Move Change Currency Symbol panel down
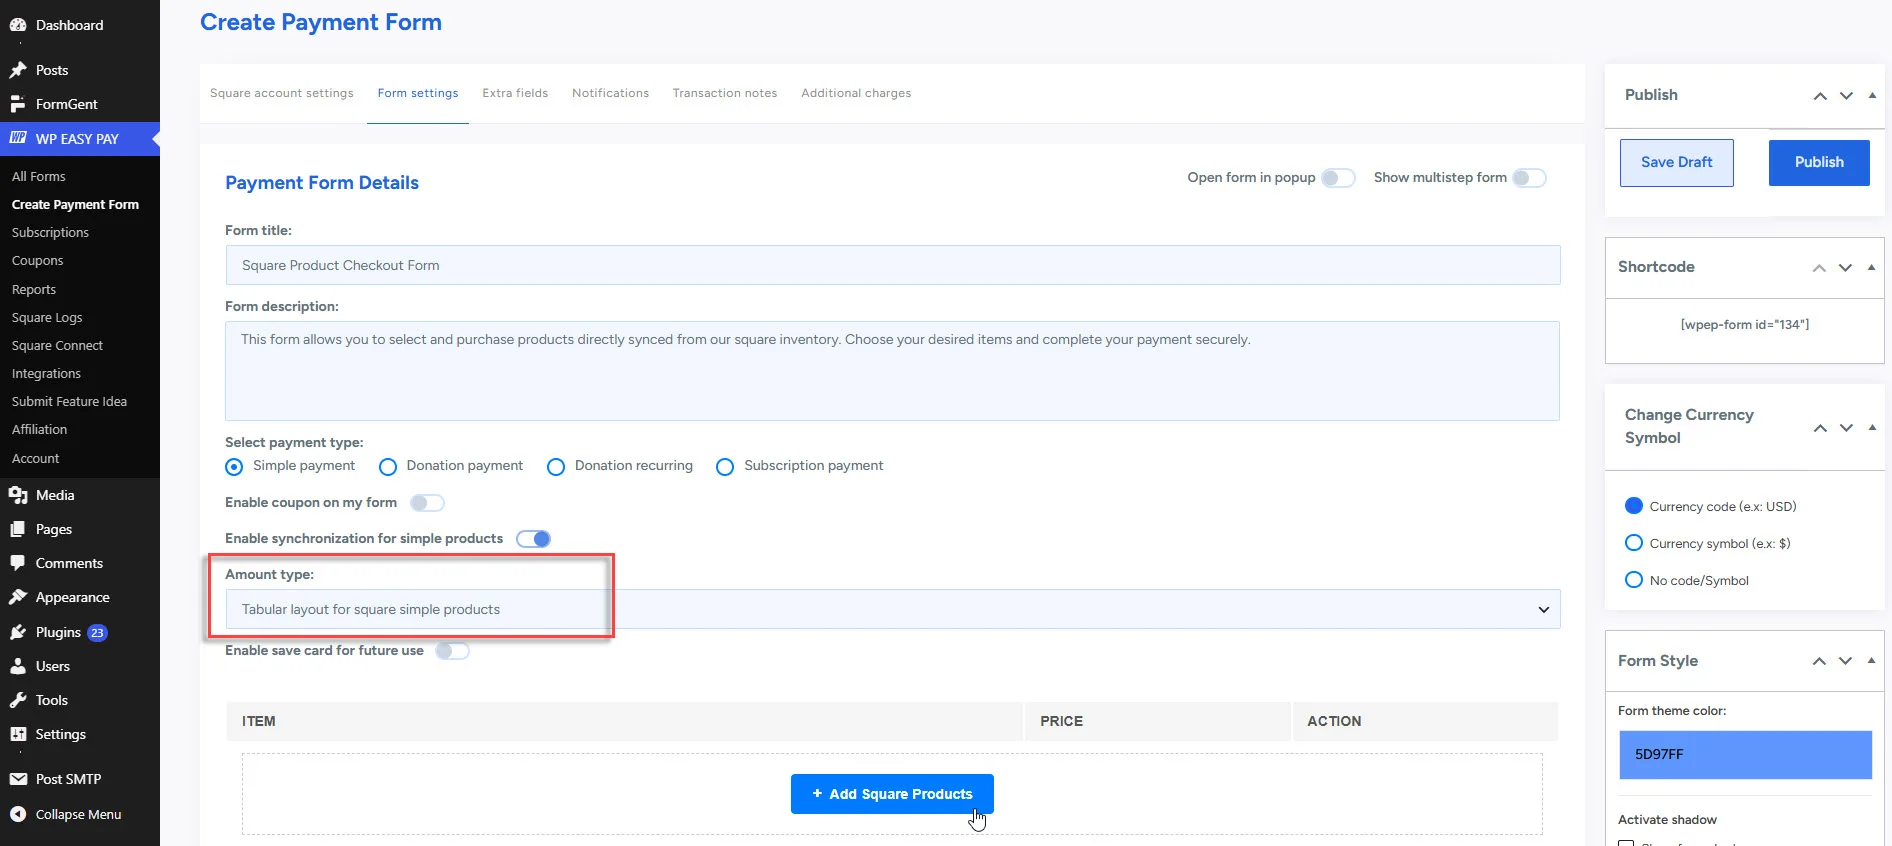 1846,428
